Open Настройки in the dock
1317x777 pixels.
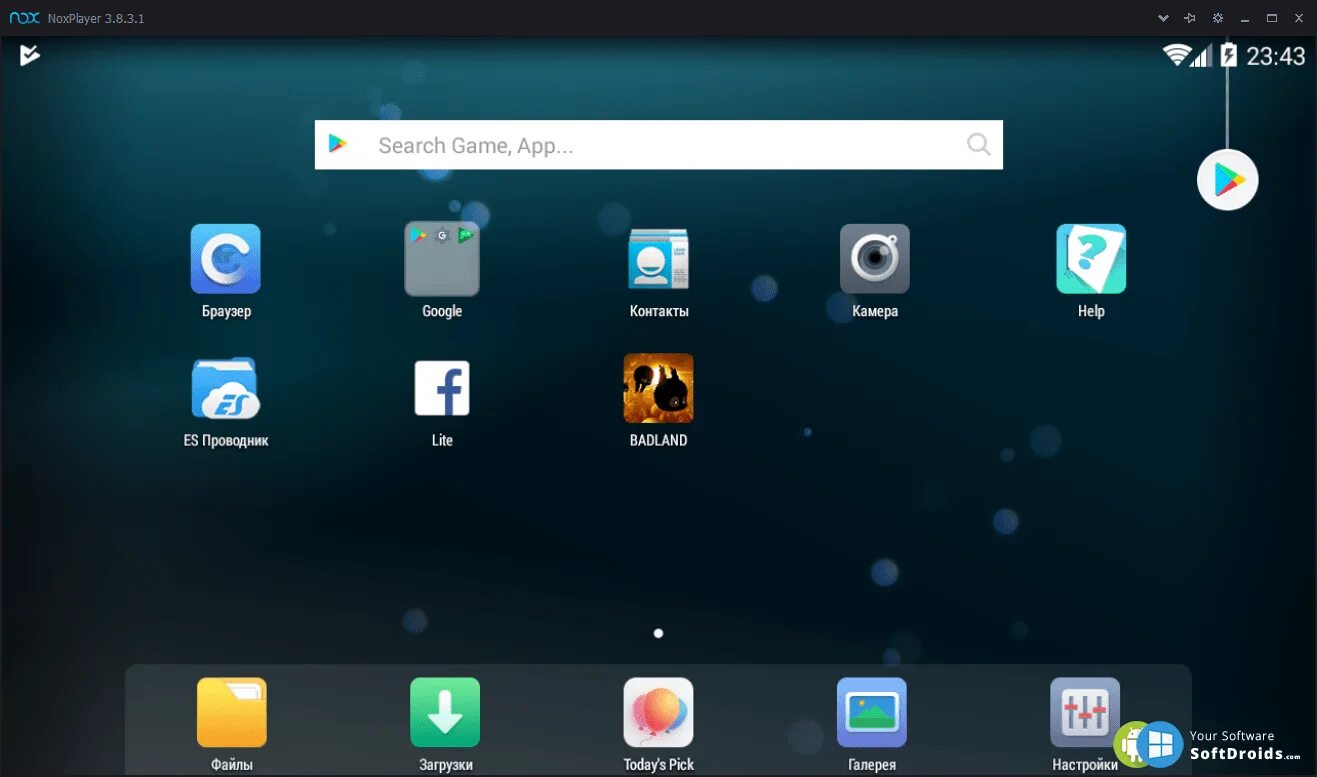click(x=1085, y=712)
